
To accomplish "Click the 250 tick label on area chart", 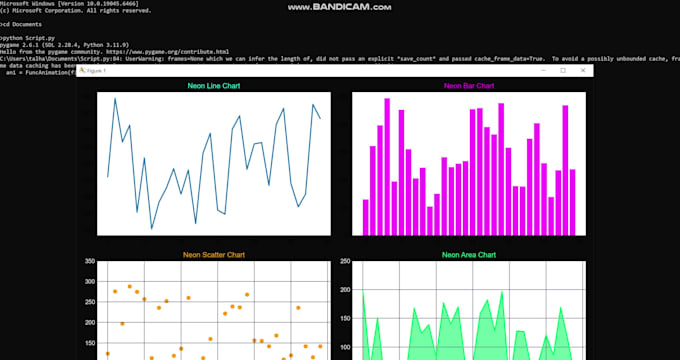I will pyautogui.click(x=345, y=261).
